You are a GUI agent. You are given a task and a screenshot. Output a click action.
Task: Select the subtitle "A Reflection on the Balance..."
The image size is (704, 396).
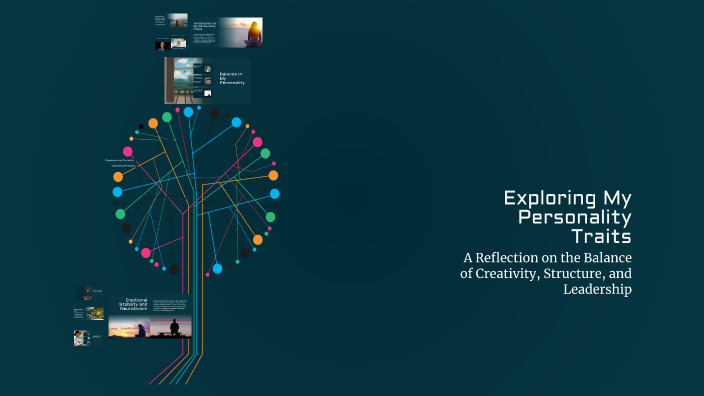point(546,273)
